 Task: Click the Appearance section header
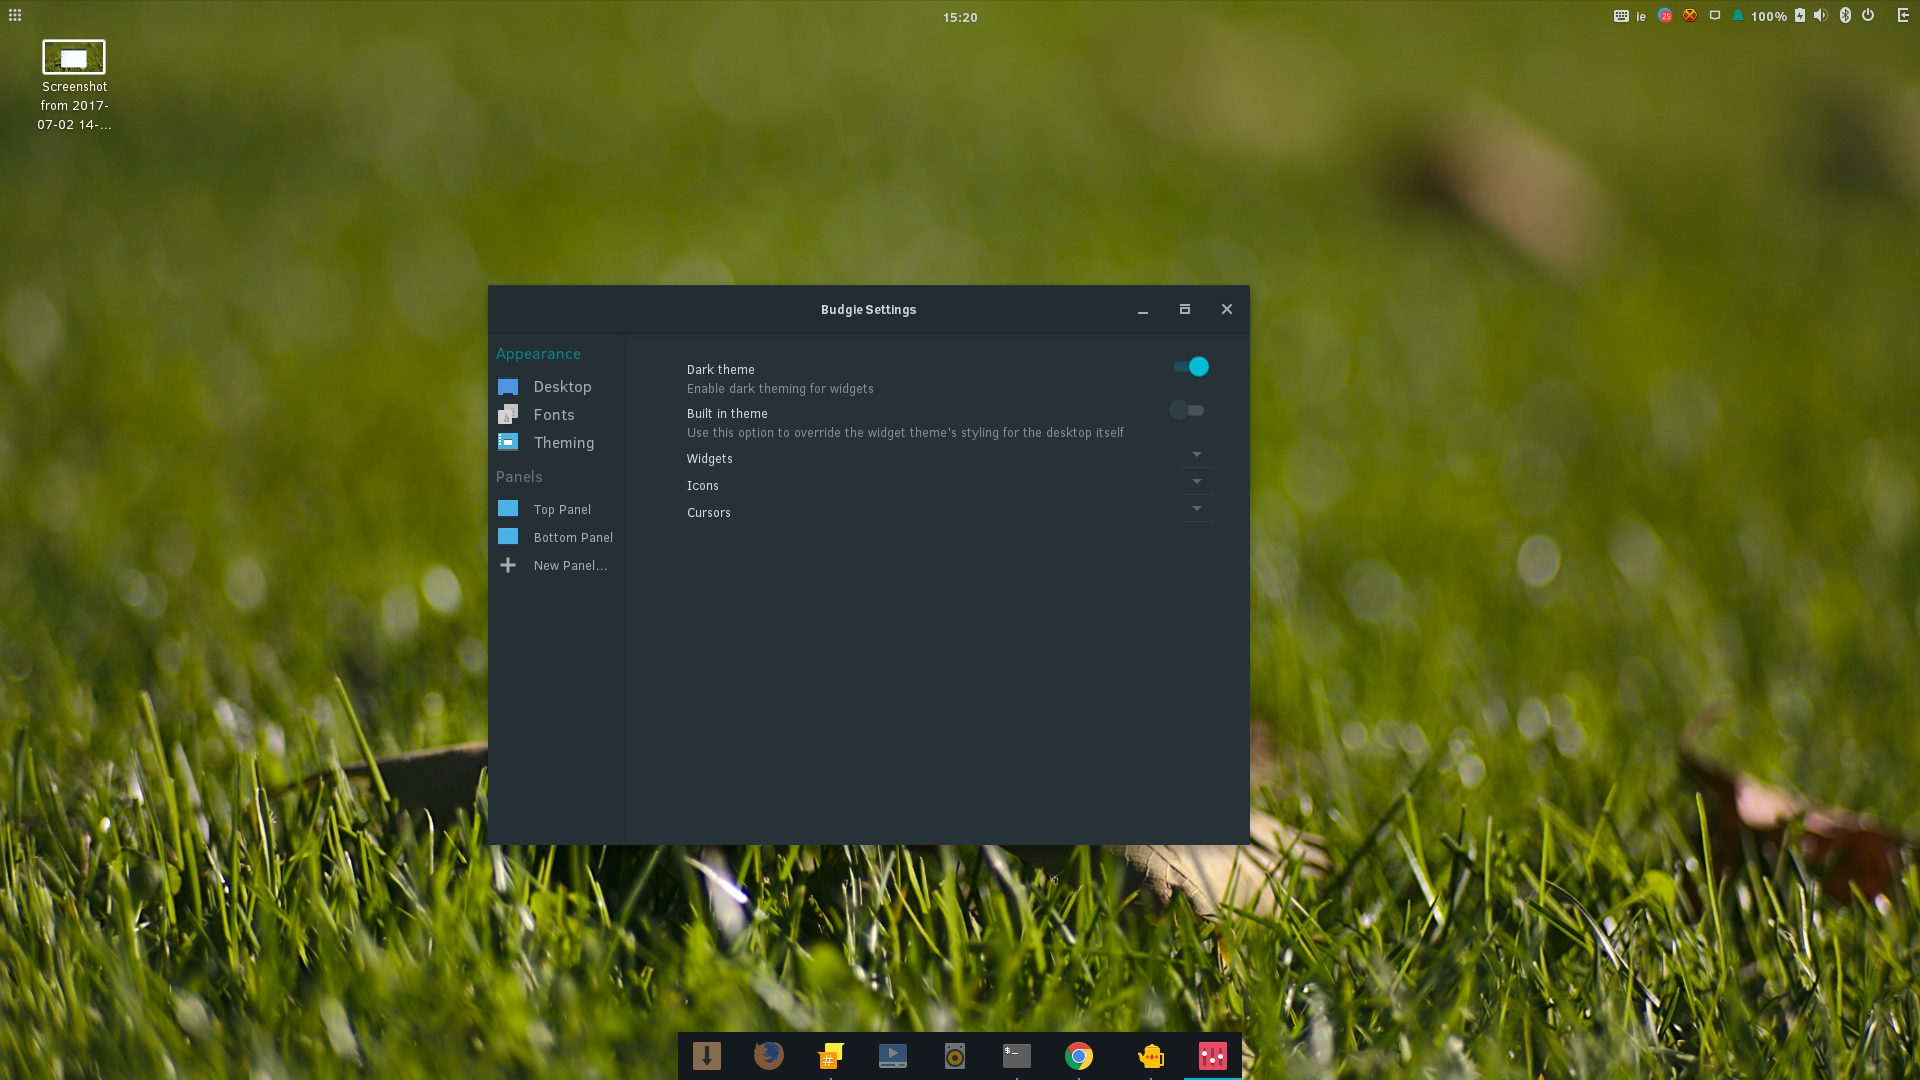(x=538, y=354)
